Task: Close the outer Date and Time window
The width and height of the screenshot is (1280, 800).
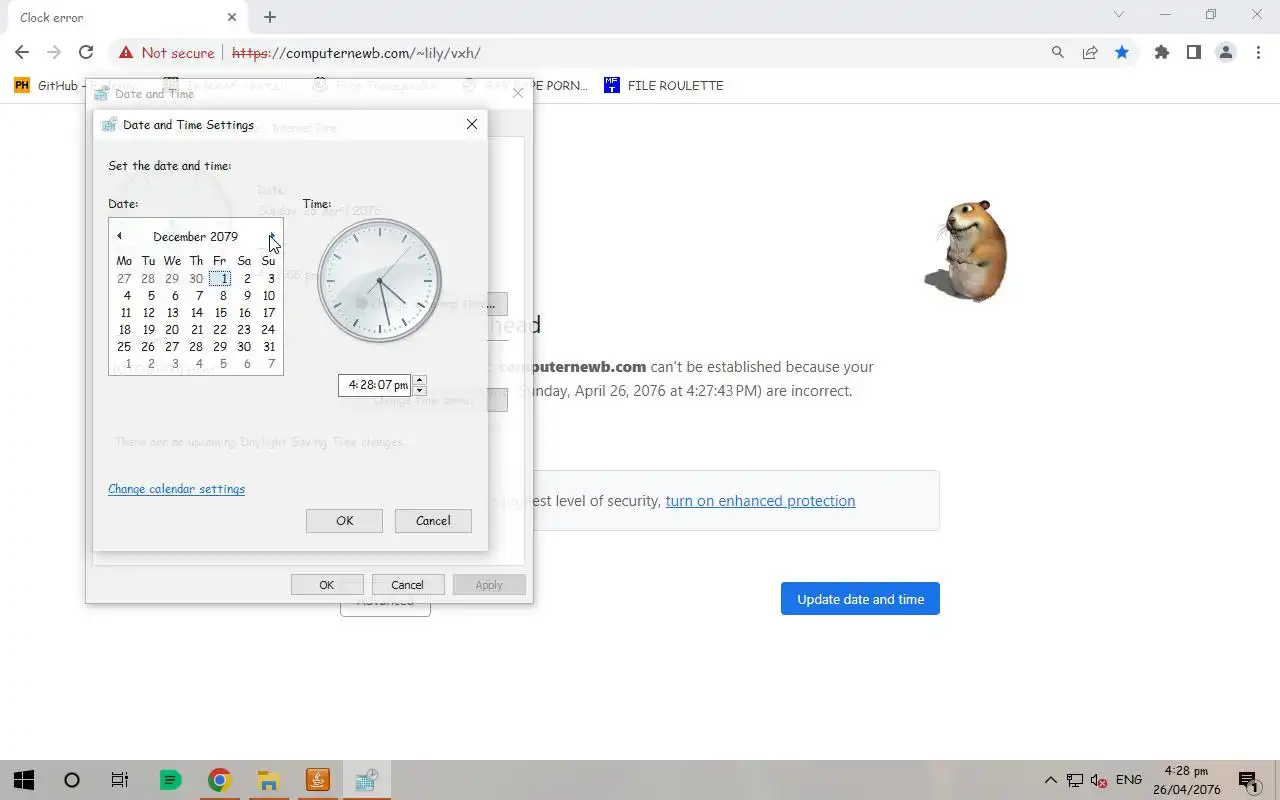Action: [517, 93]
